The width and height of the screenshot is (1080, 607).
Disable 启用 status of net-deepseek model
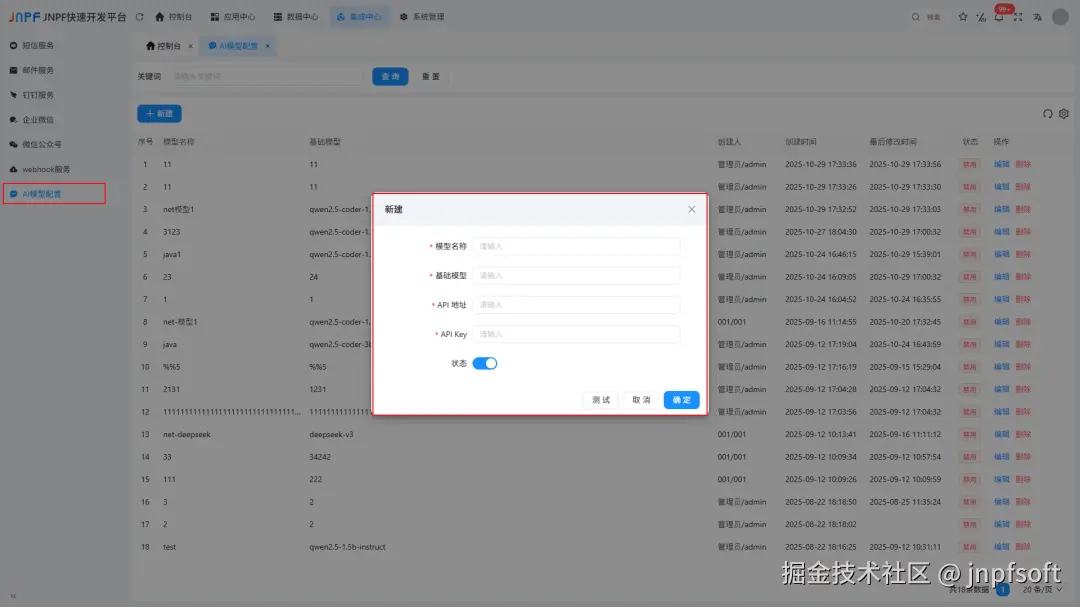coord(968,434)
